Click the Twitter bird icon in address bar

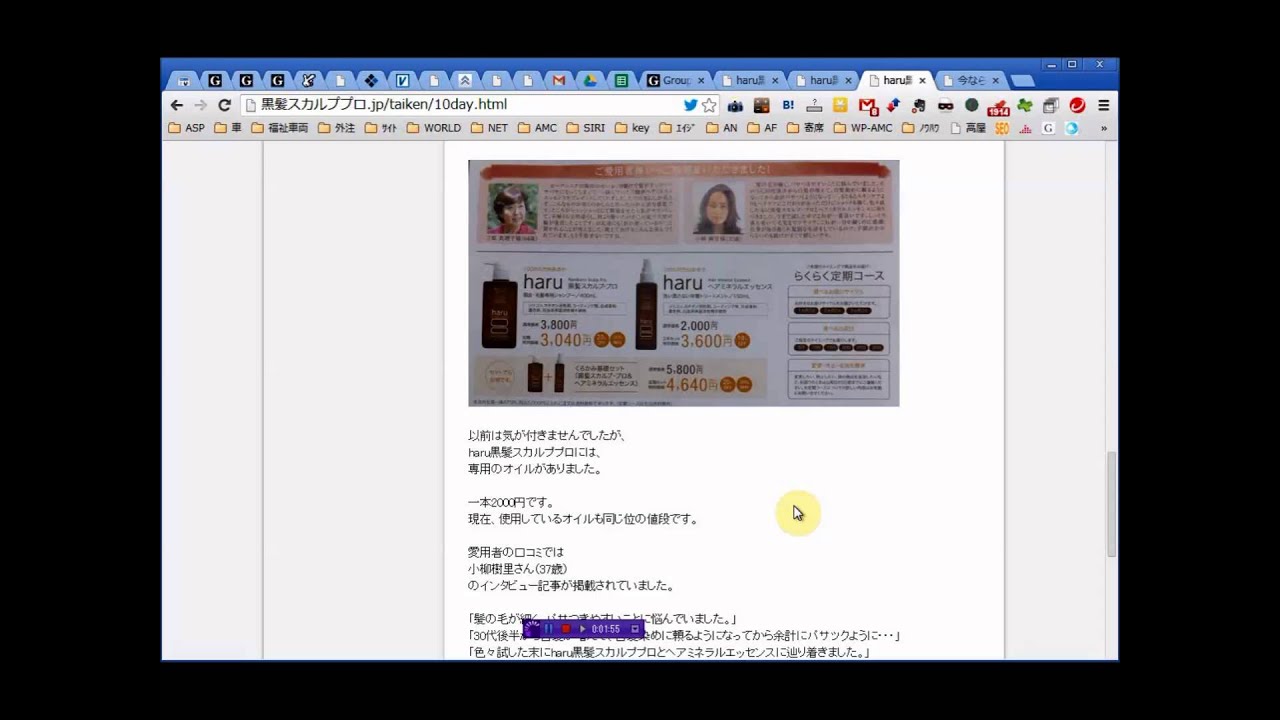(690, 105)
